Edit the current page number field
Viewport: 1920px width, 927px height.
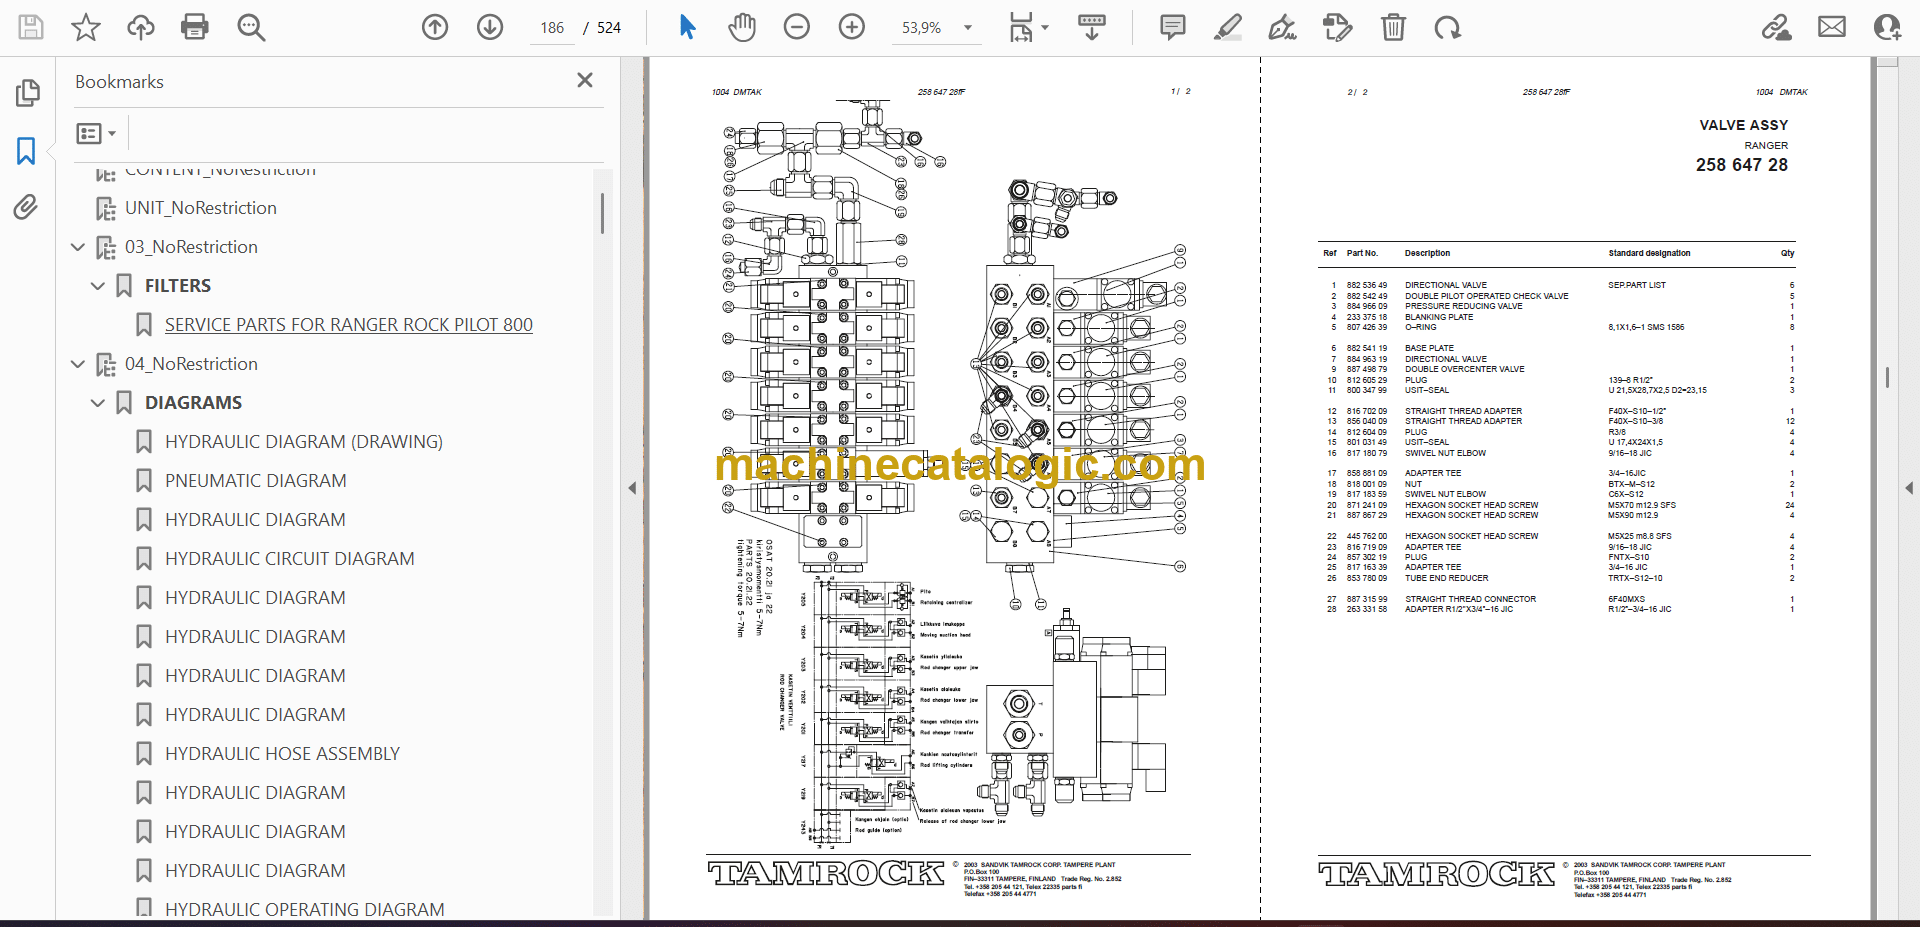[x=552, y=28]
